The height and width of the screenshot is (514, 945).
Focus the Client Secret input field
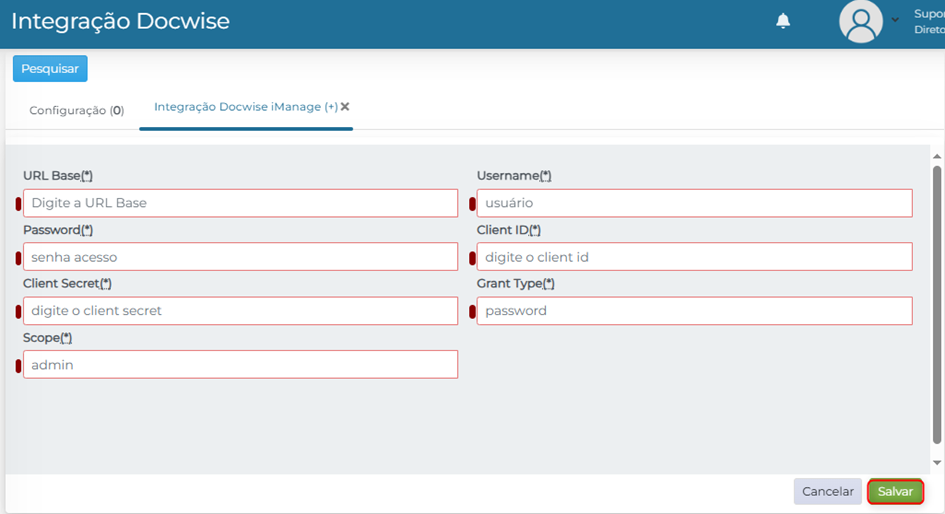coord(240,311)
